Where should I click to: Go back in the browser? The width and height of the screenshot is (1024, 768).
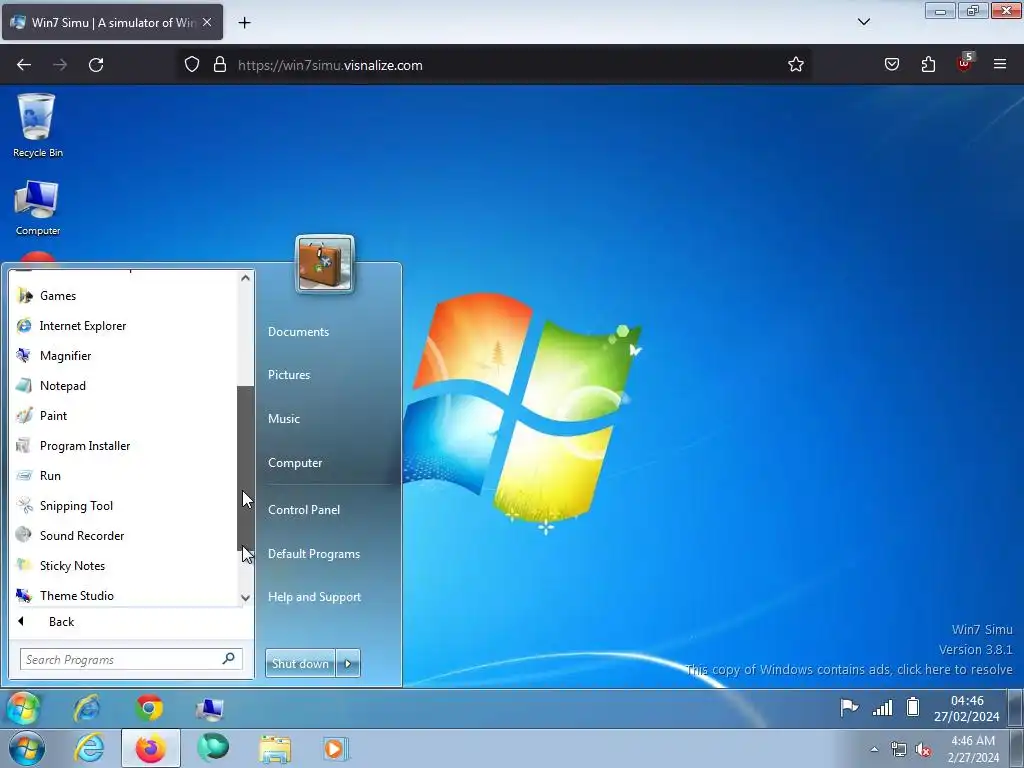24,65
